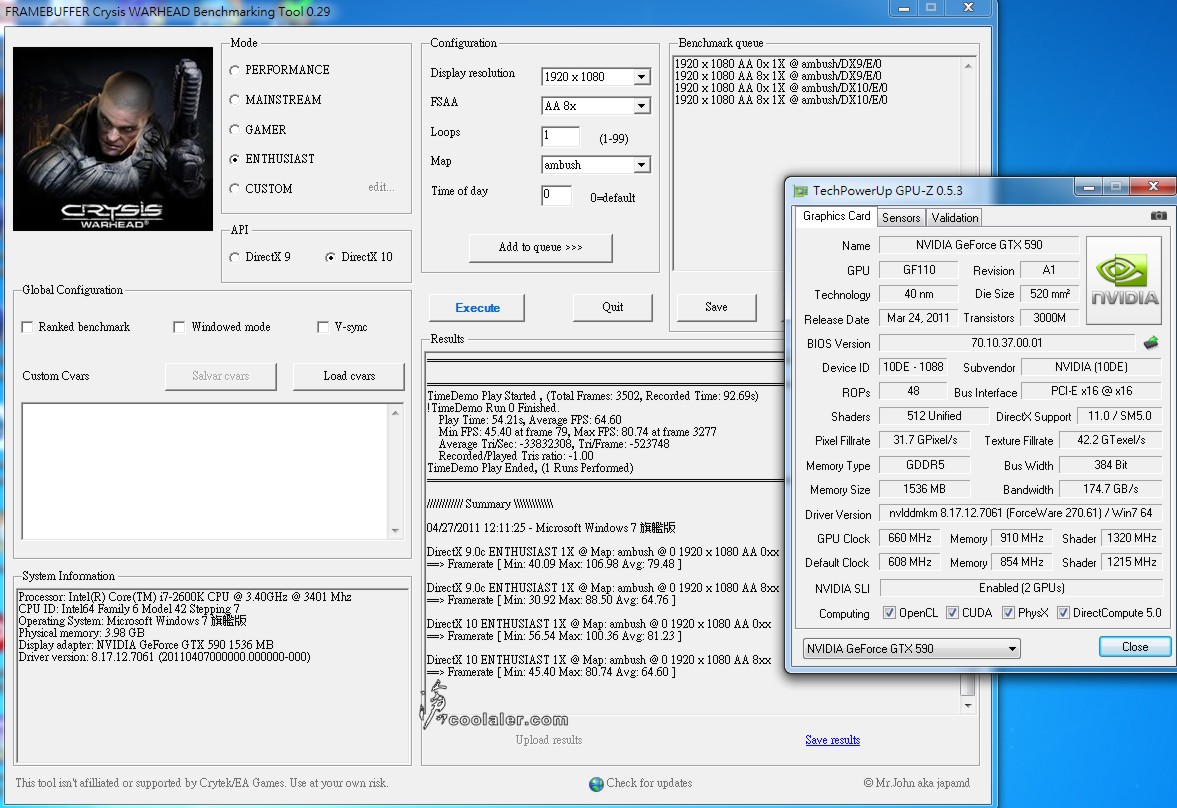Click the GPU-Z title bar app icon
Screen dimensions: 1177x808
(x=801, y=191)
